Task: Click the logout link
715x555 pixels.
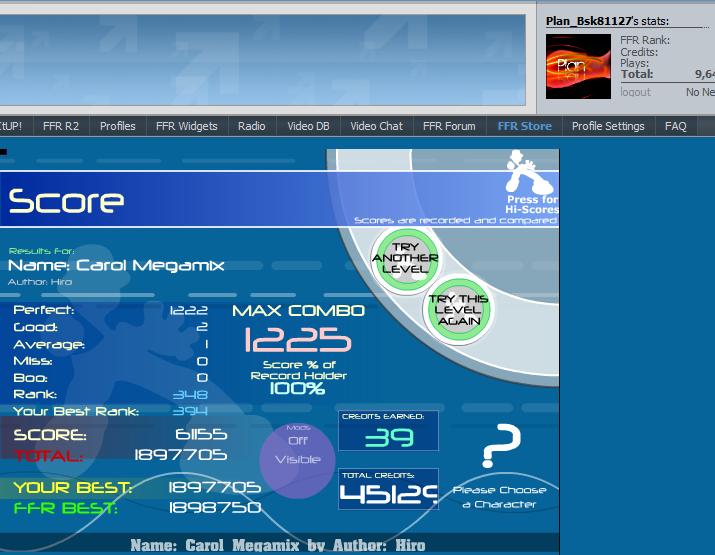Action: tap(635, 92)
